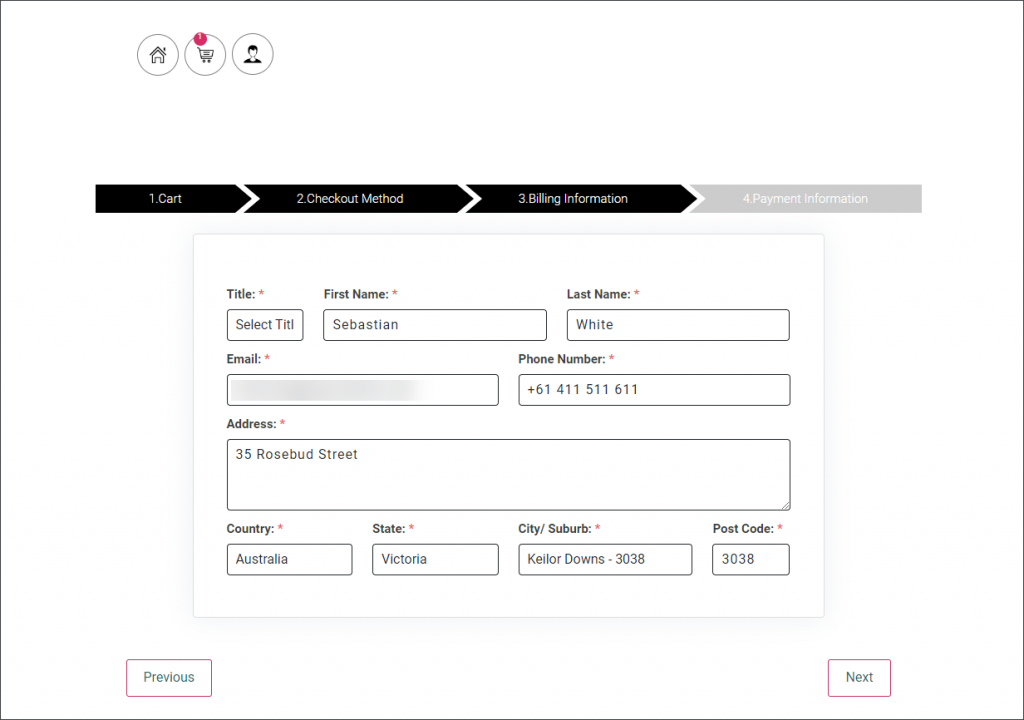1024x720 pixels.
Task: Select the 3.Billing Information step
Action: pos(573,199)
